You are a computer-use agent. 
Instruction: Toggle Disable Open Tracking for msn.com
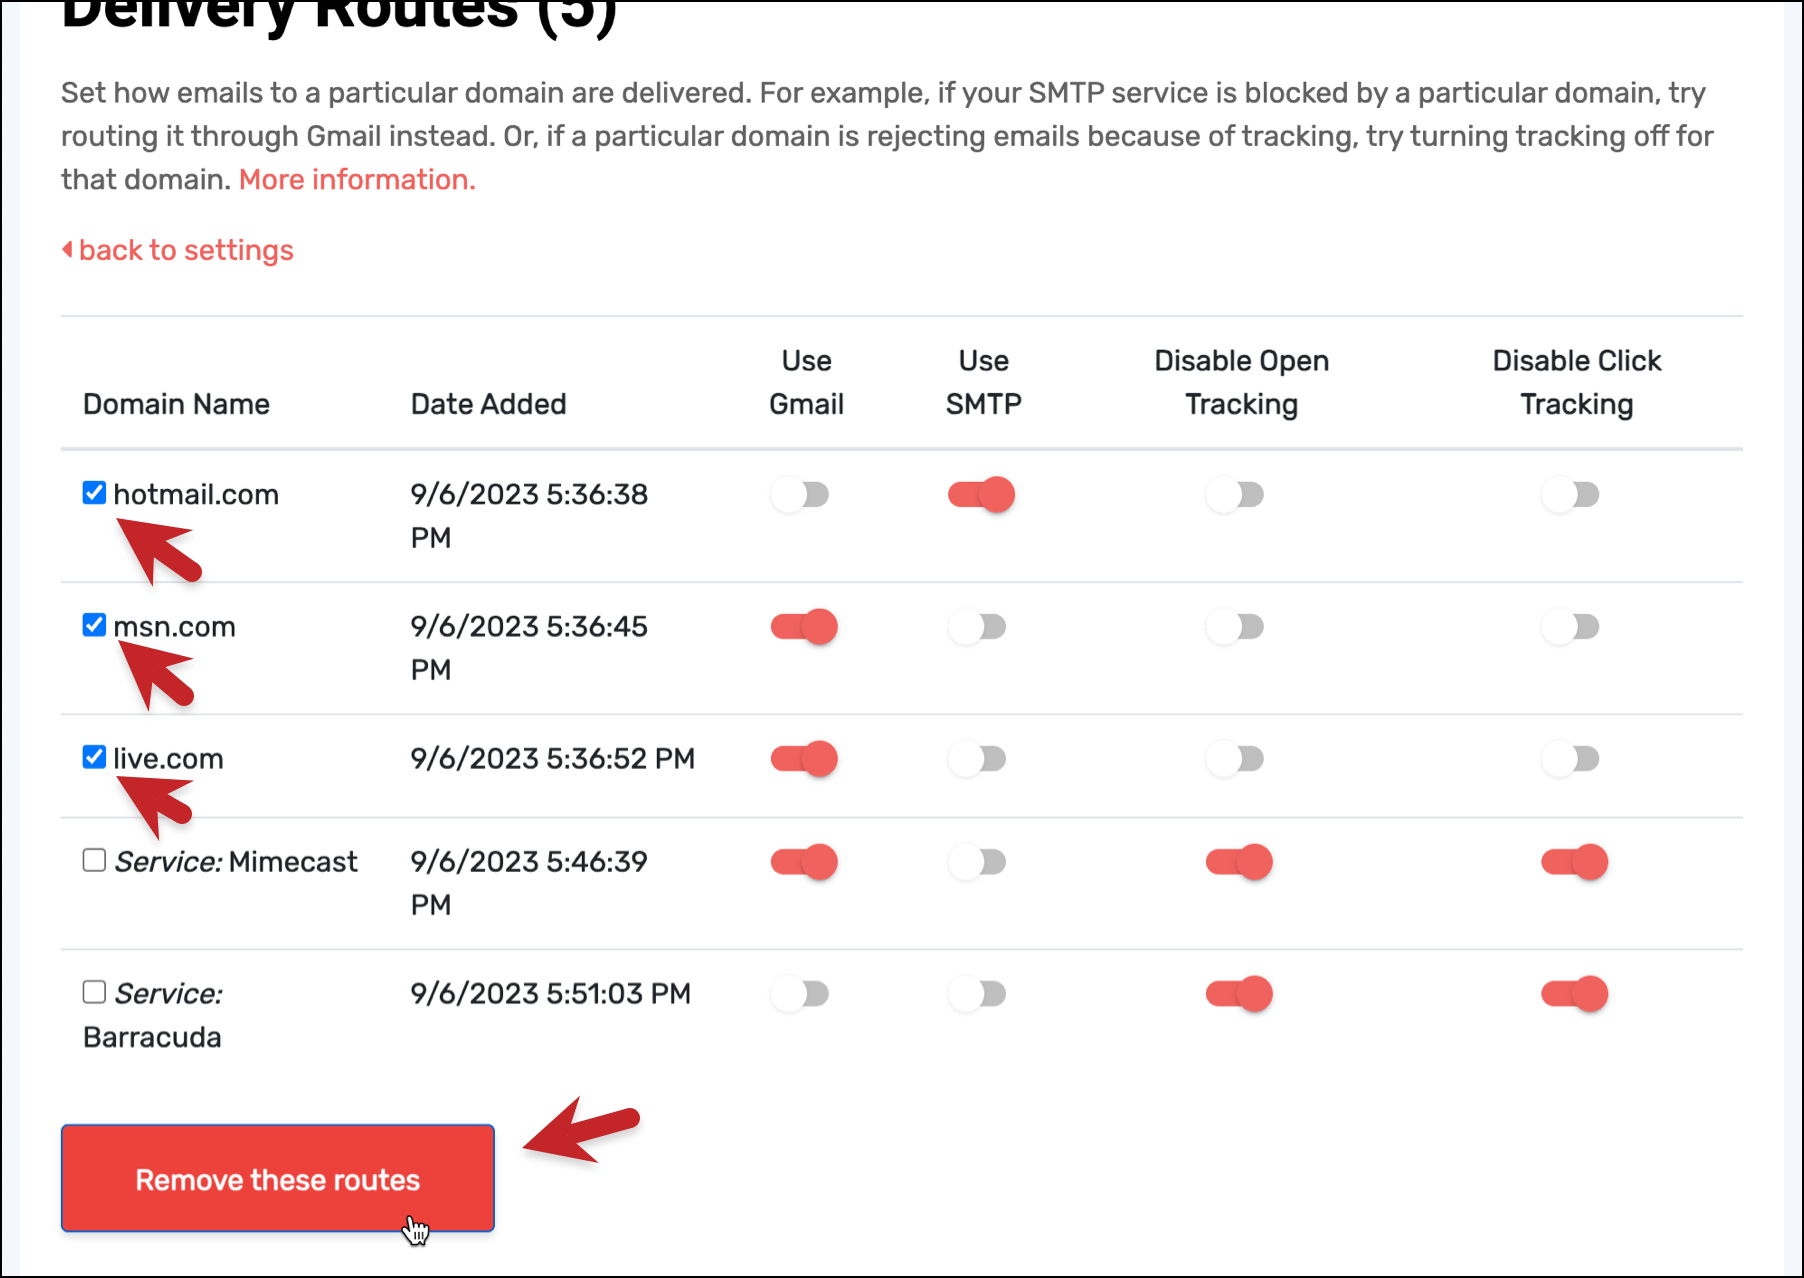pyautogui.click(x=1235, y=626)
